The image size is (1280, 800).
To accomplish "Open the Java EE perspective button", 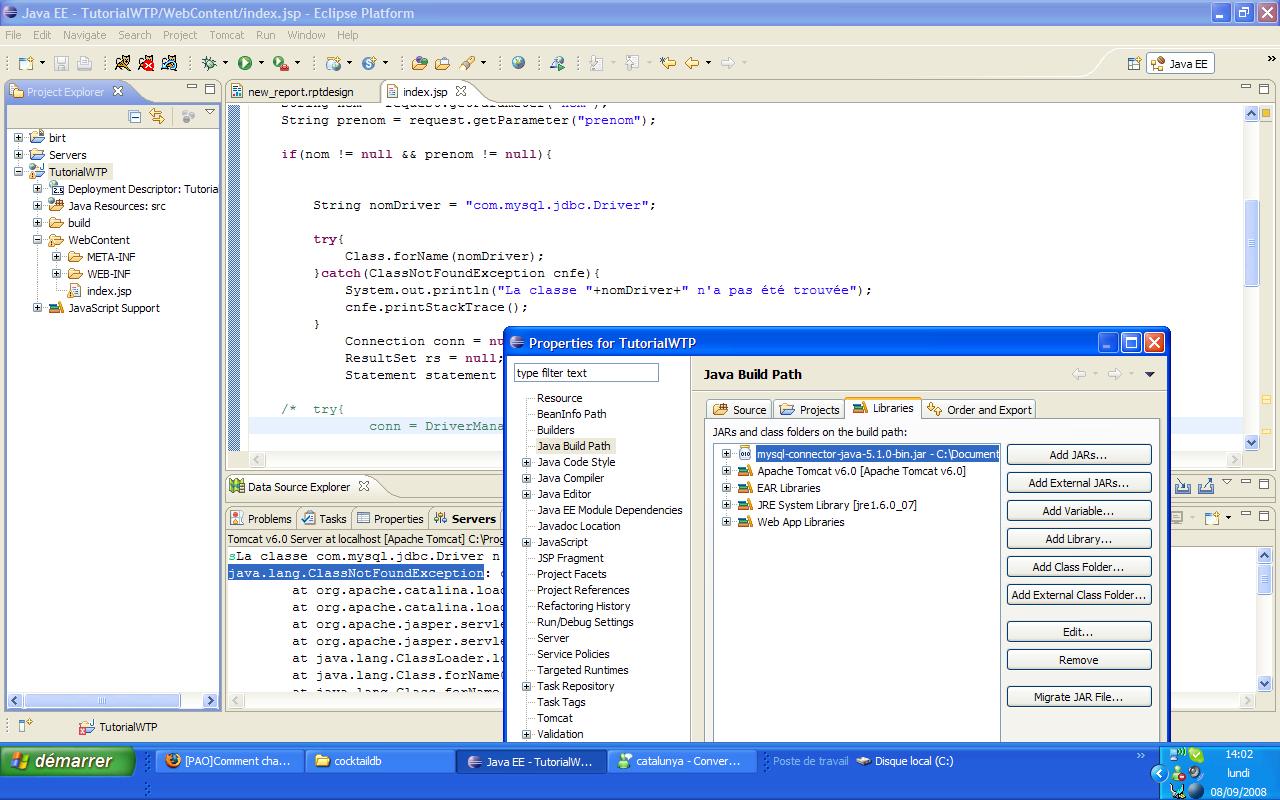I will [x=1180, y=63].
